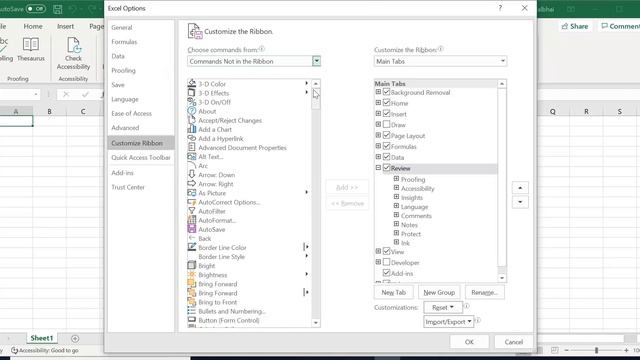Open the Formulas options category
Screen dimensions: 640x360
(x=124, y=42)
